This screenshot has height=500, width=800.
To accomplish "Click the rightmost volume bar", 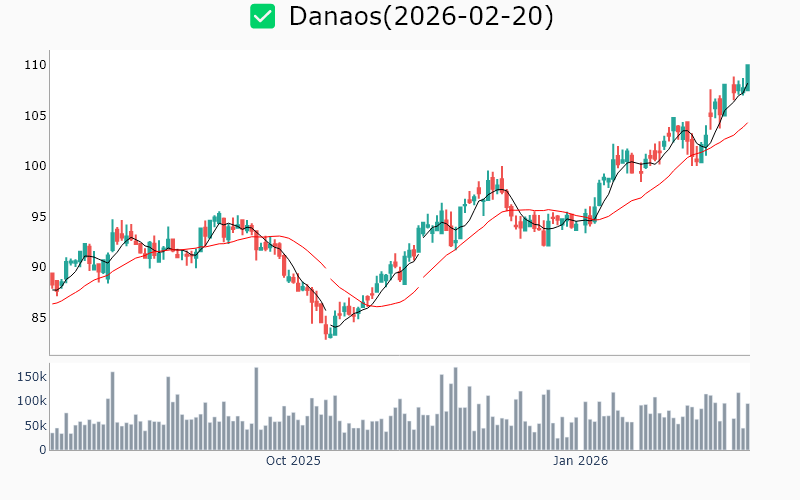I will pos(747,427).
